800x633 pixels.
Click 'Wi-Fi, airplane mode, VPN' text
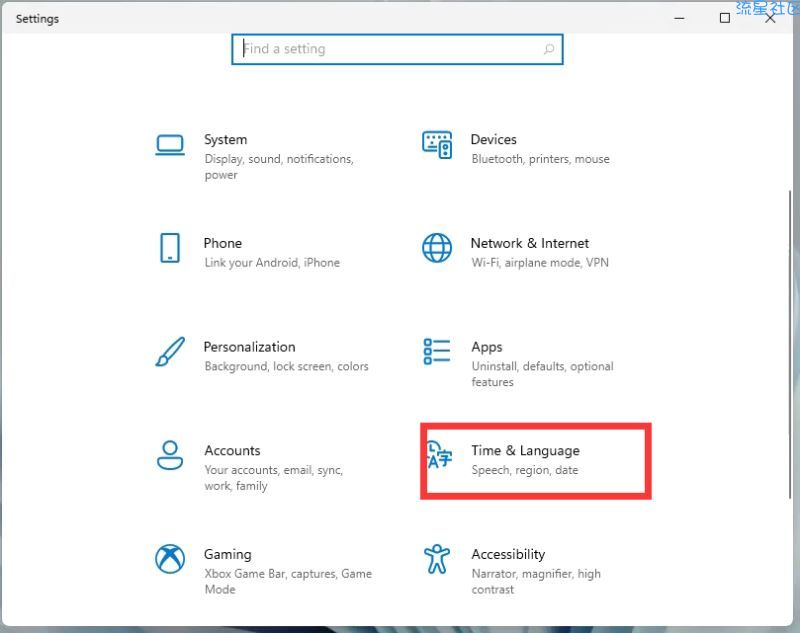pos(540,263)
